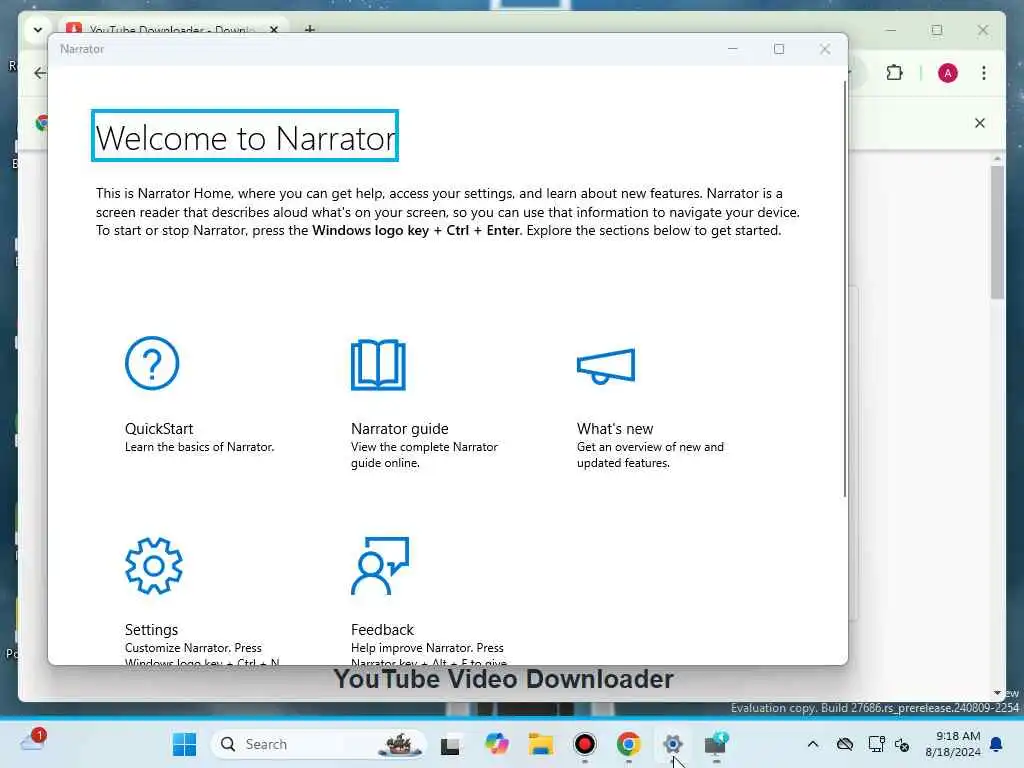Click the OneDrive cloud tray icon
Screen dimensions: 1024x768
click(844, 744)
